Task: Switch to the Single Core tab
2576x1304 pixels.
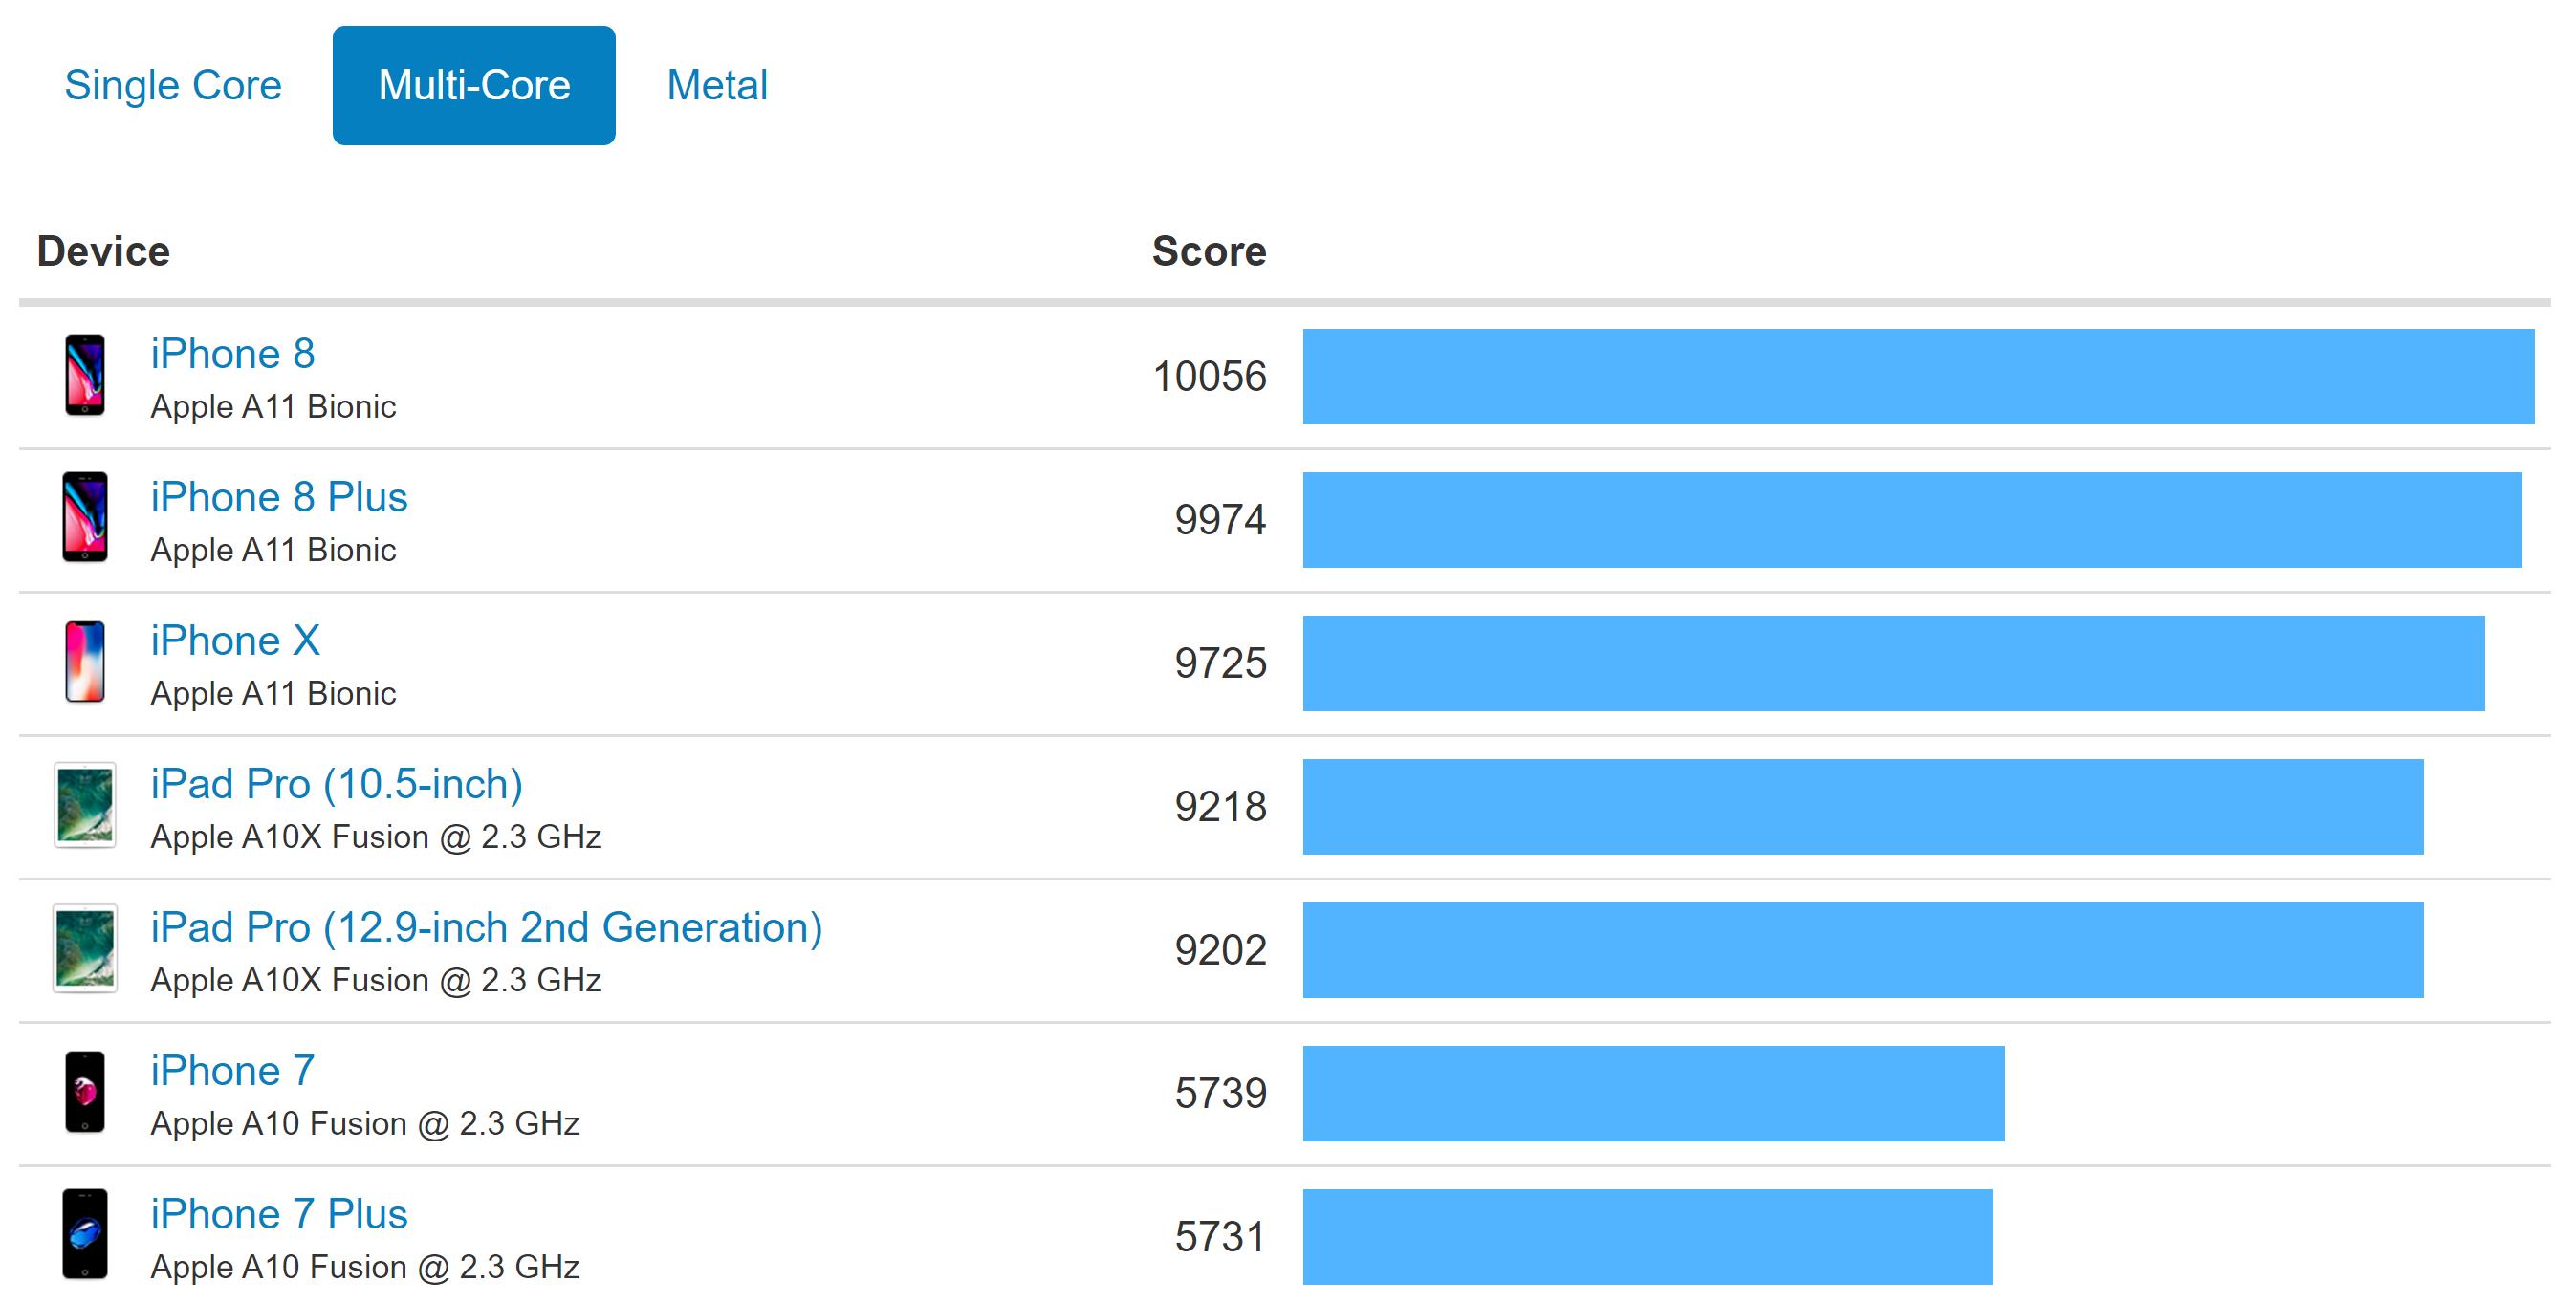Action: [x=173, y=85]
